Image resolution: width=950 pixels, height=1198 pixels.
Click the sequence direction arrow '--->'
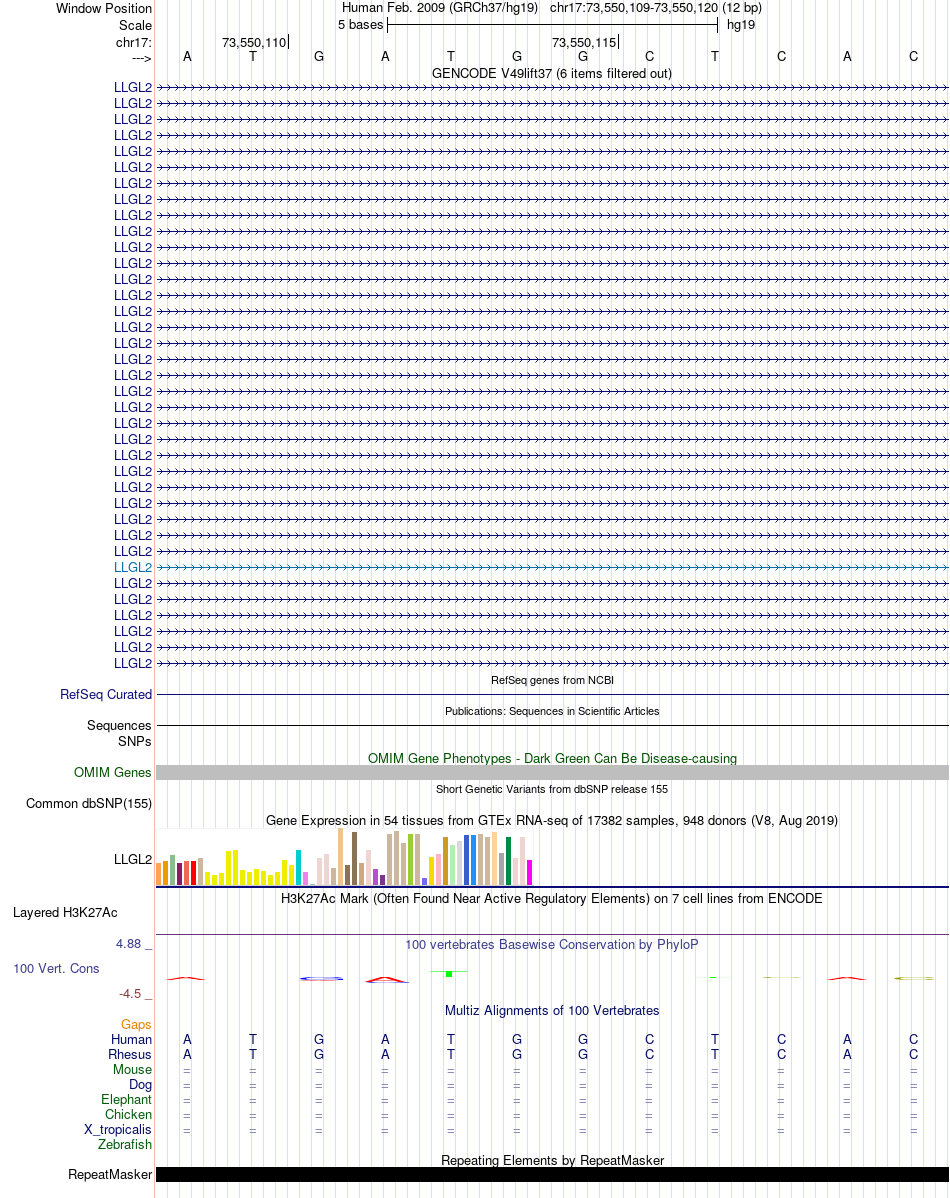pos(141,59)
